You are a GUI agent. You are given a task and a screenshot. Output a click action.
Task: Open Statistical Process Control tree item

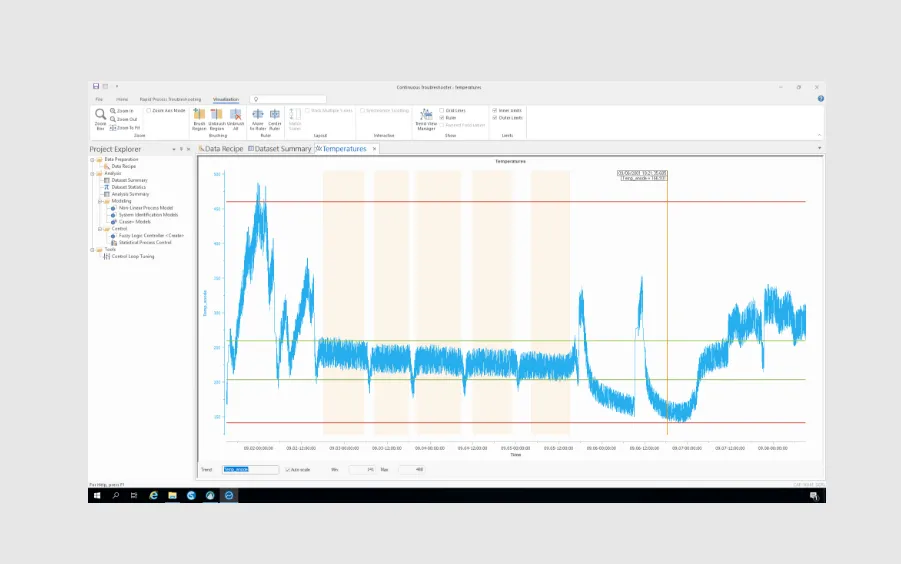(x=141, y=242)
